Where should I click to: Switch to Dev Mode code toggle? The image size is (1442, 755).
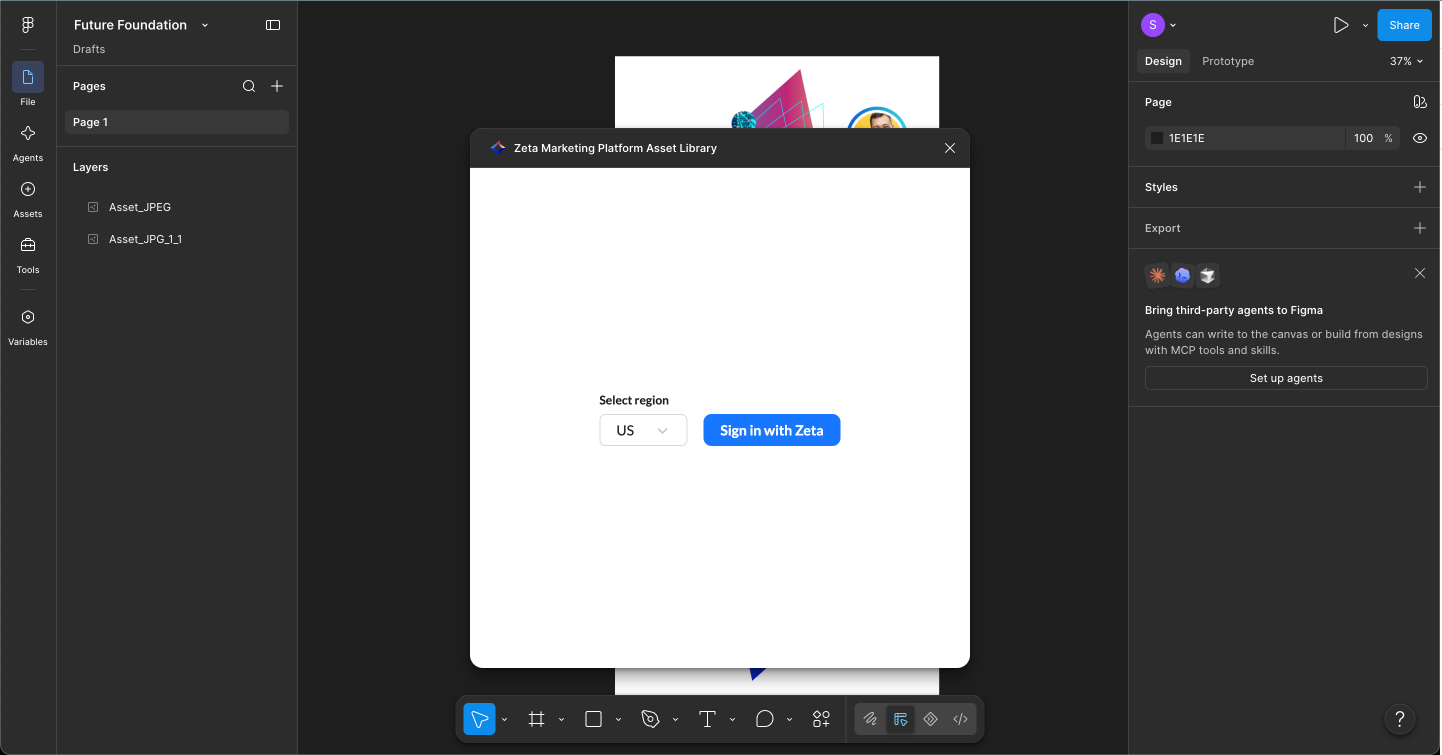pos(960,719)
